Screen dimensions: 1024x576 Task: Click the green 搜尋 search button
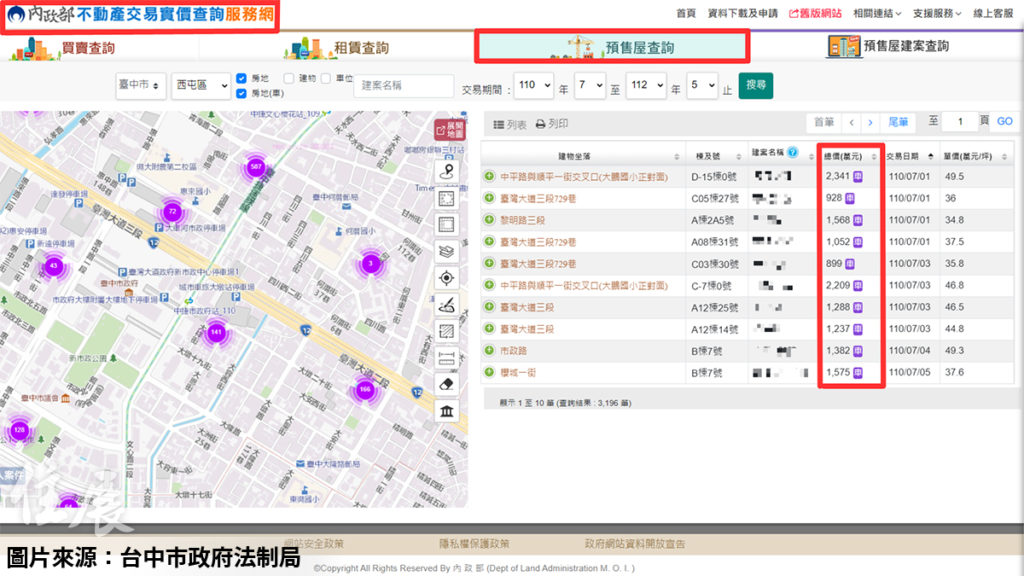756,86
